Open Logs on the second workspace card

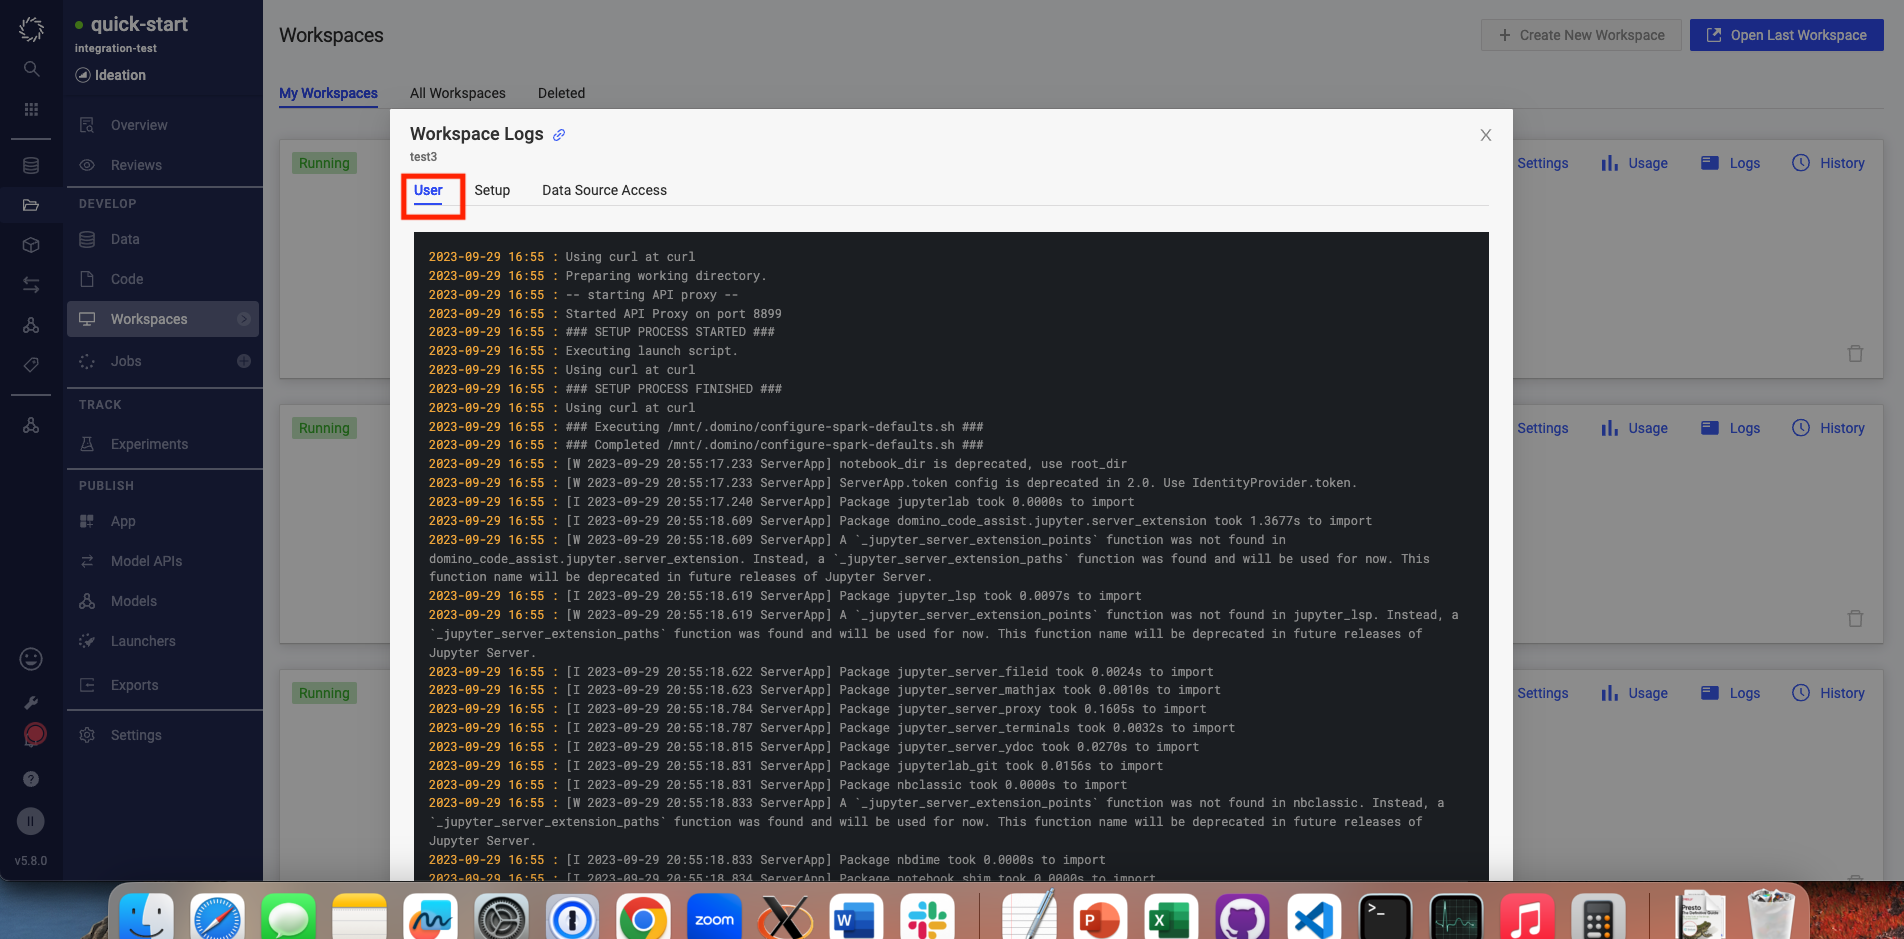click(1730, 428)
